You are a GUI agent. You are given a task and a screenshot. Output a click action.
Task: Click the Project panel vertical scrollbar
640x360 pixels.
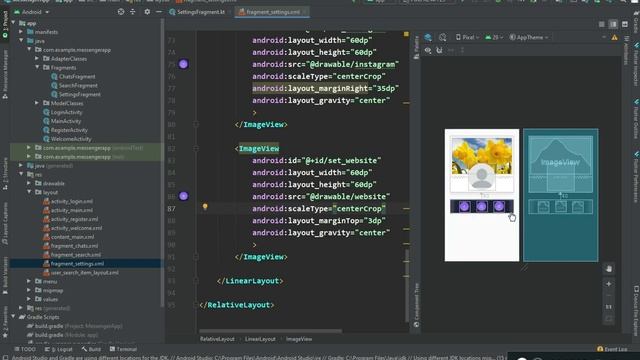coord(162,163)
